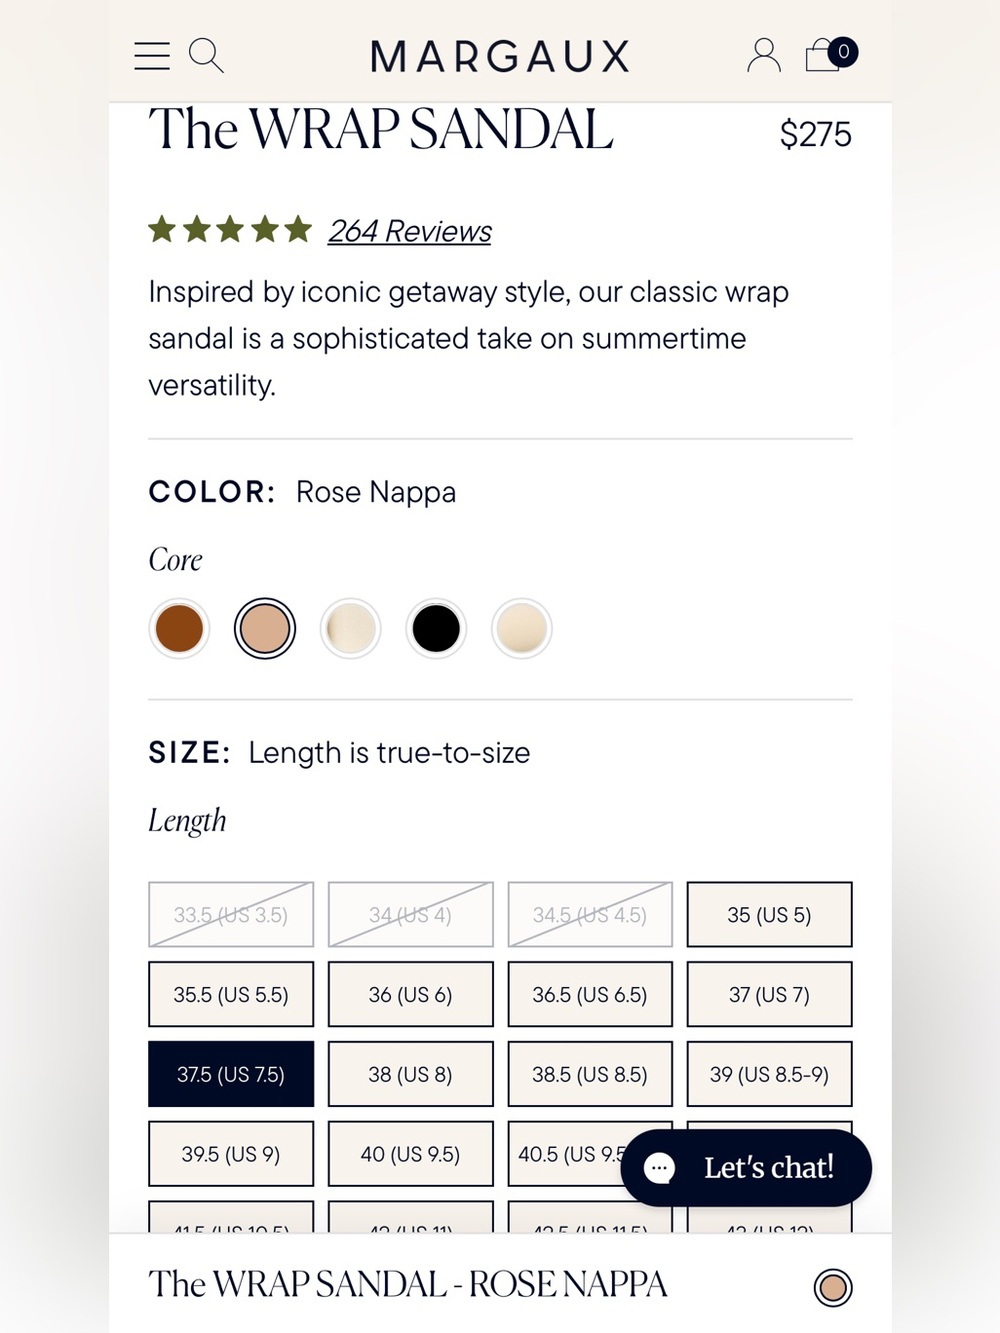Choose size 37.5 (US 7.5)
This screenshot has height=1333, width=1000.
click(x=231, y=1074)
